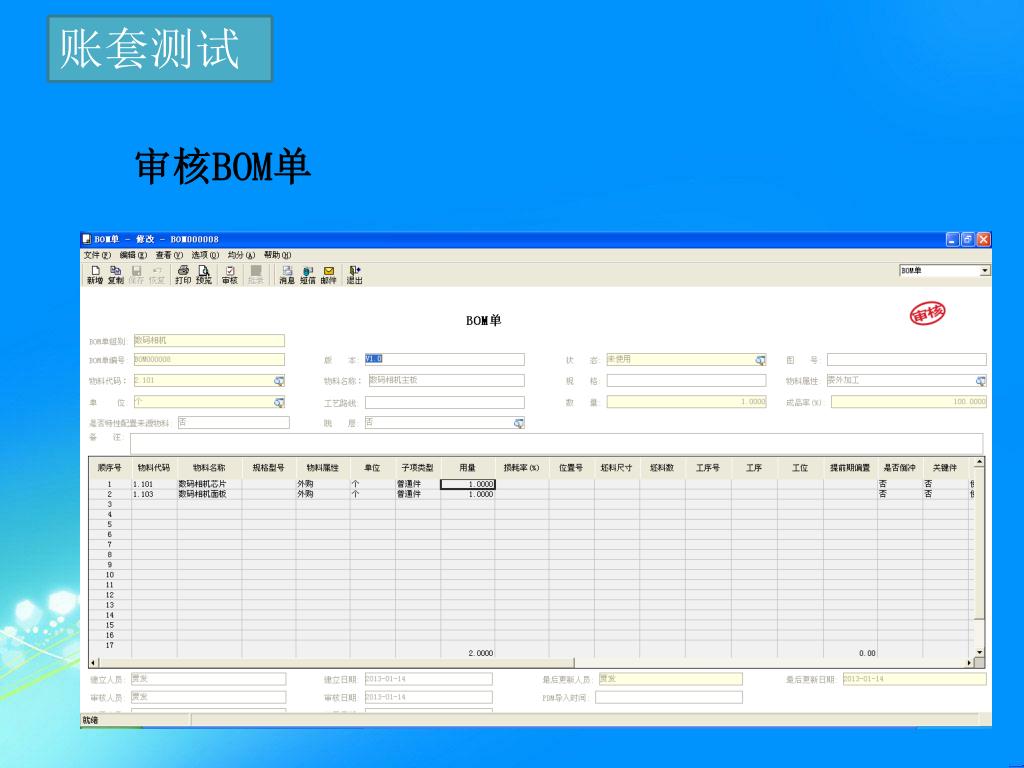Click the BOM单组别 field showing 数码相机

coord(209,341)
